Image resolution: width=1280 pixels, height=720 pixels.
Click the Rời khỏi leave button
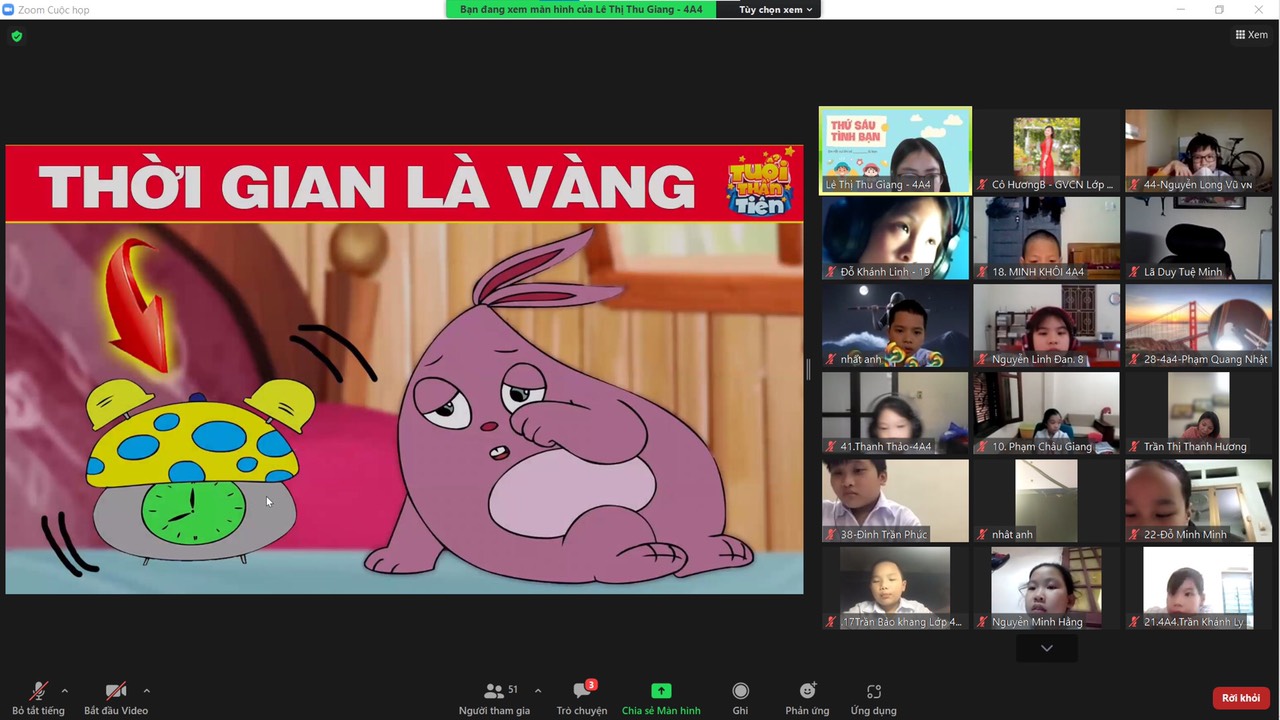[1240, 698]
